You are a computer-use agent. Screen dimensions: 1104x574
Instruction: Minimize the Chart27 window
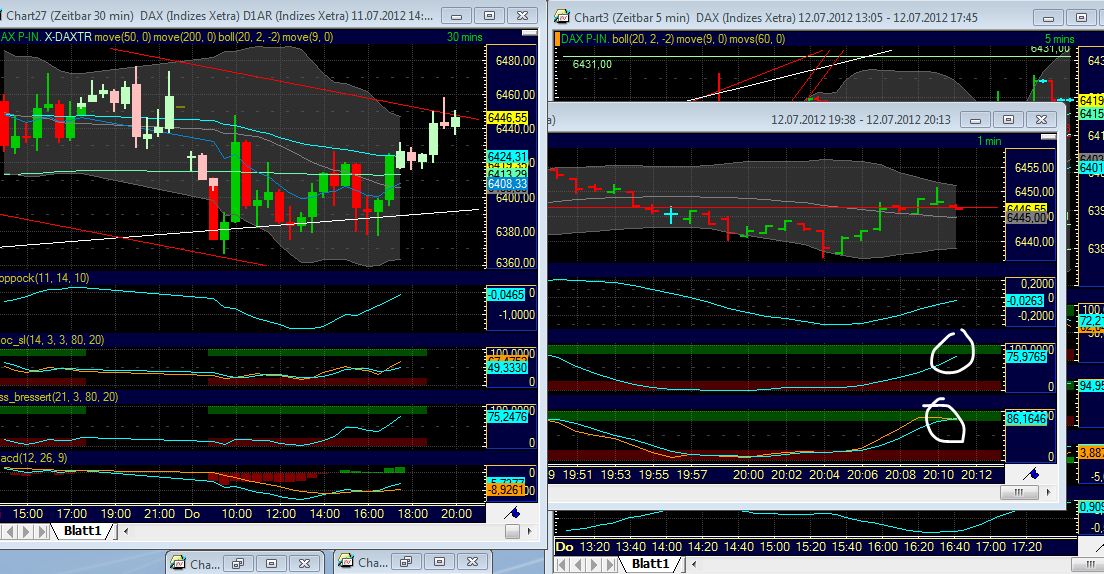coord(456,15)
